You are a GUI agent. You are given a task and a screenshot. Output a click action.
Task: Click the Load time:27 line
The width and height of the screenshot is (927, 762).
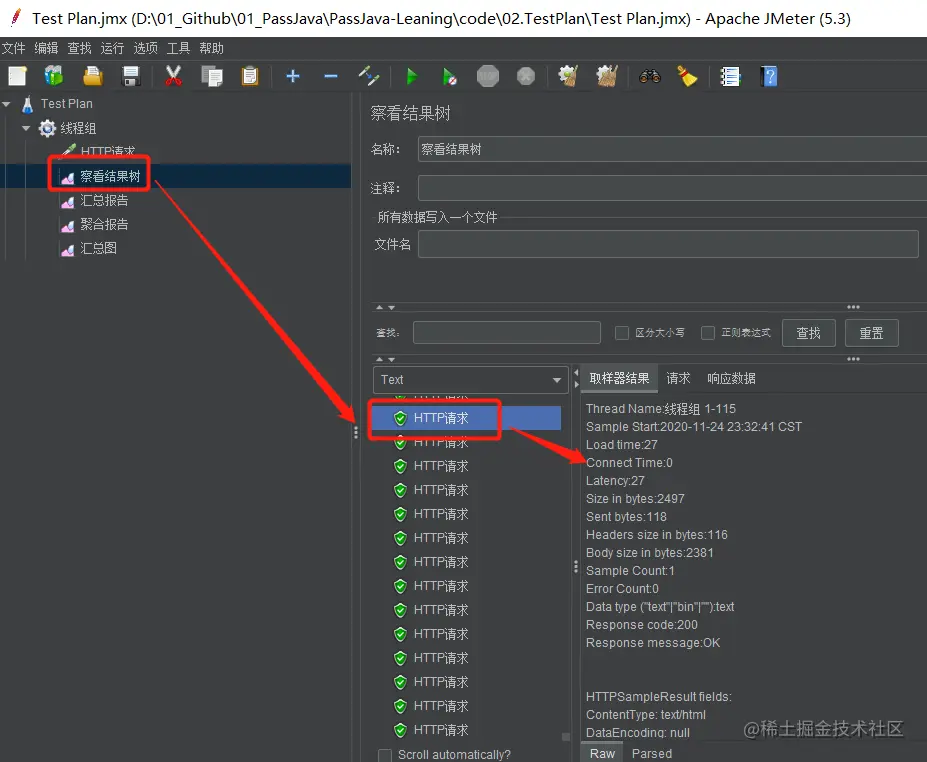pyautogui.click(x=621, y=445)
